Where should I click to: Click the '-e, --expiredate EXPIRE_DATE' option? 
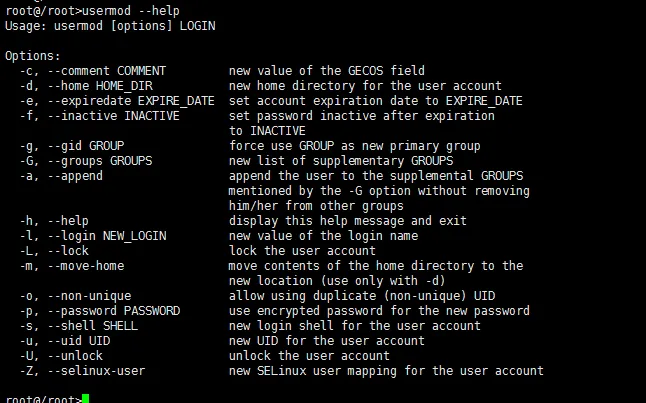tap(102, 100)
